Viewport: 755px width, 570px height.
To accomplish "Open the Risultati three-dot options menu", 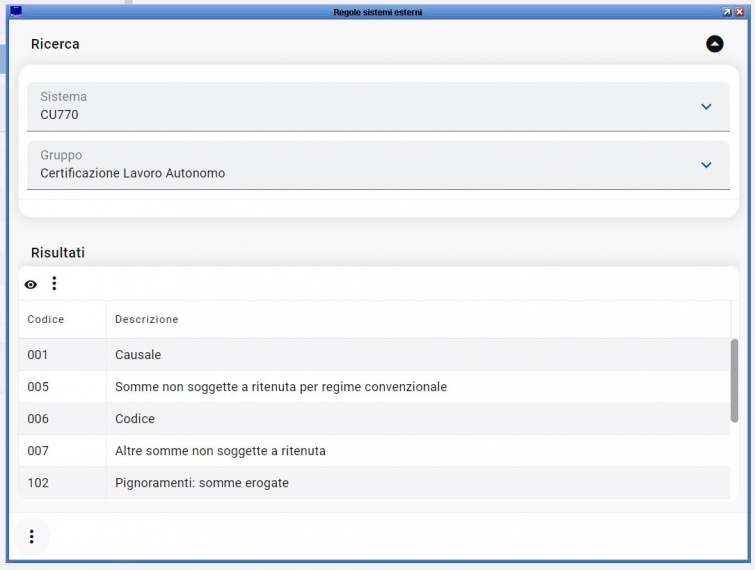I will coord(54,284).
